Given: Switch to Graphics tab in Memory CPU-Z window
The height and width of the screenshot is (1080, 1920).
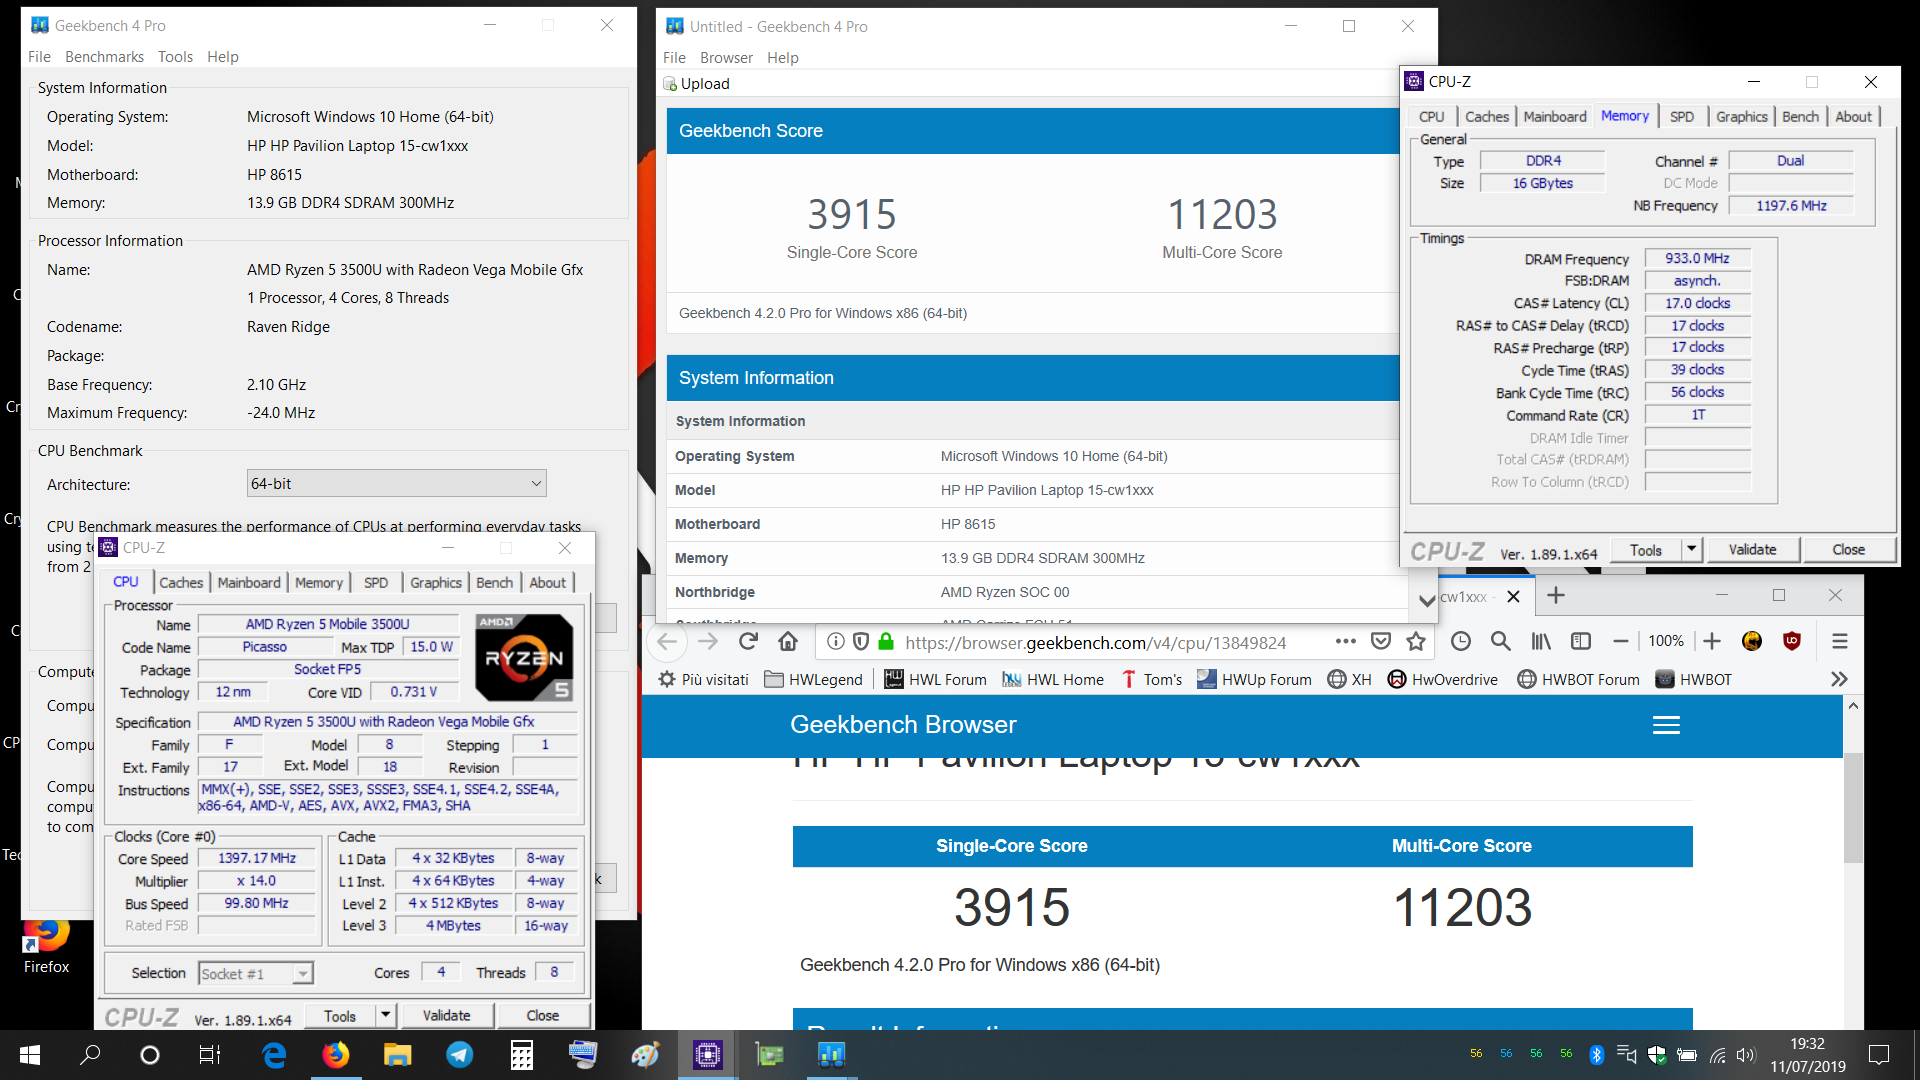Looking at the screenshot, I should click(x=1742, y=117).
